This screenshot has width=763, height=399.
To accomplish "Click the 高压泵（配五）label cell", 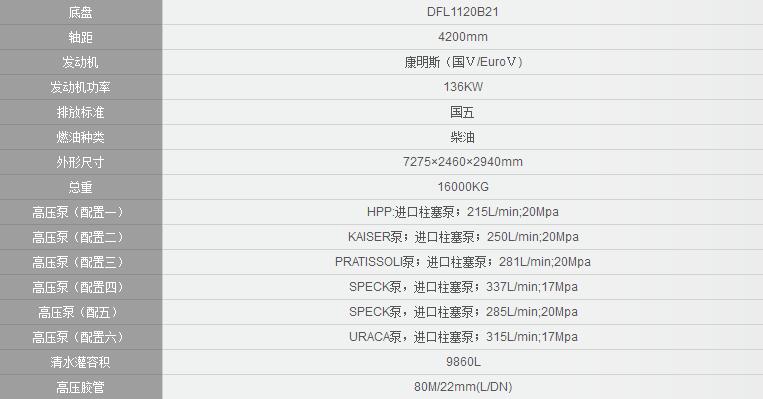I will 81,312.
